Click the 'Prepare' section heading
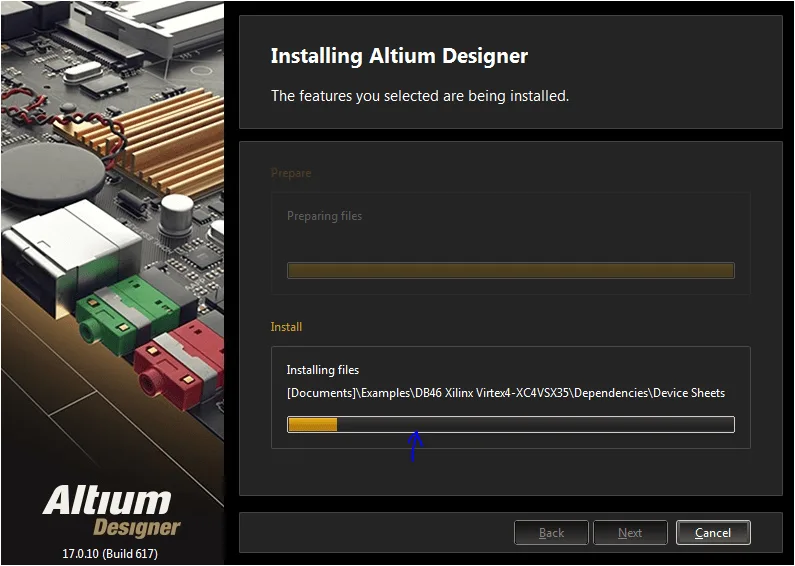795x566 pixels. (291, 173)
